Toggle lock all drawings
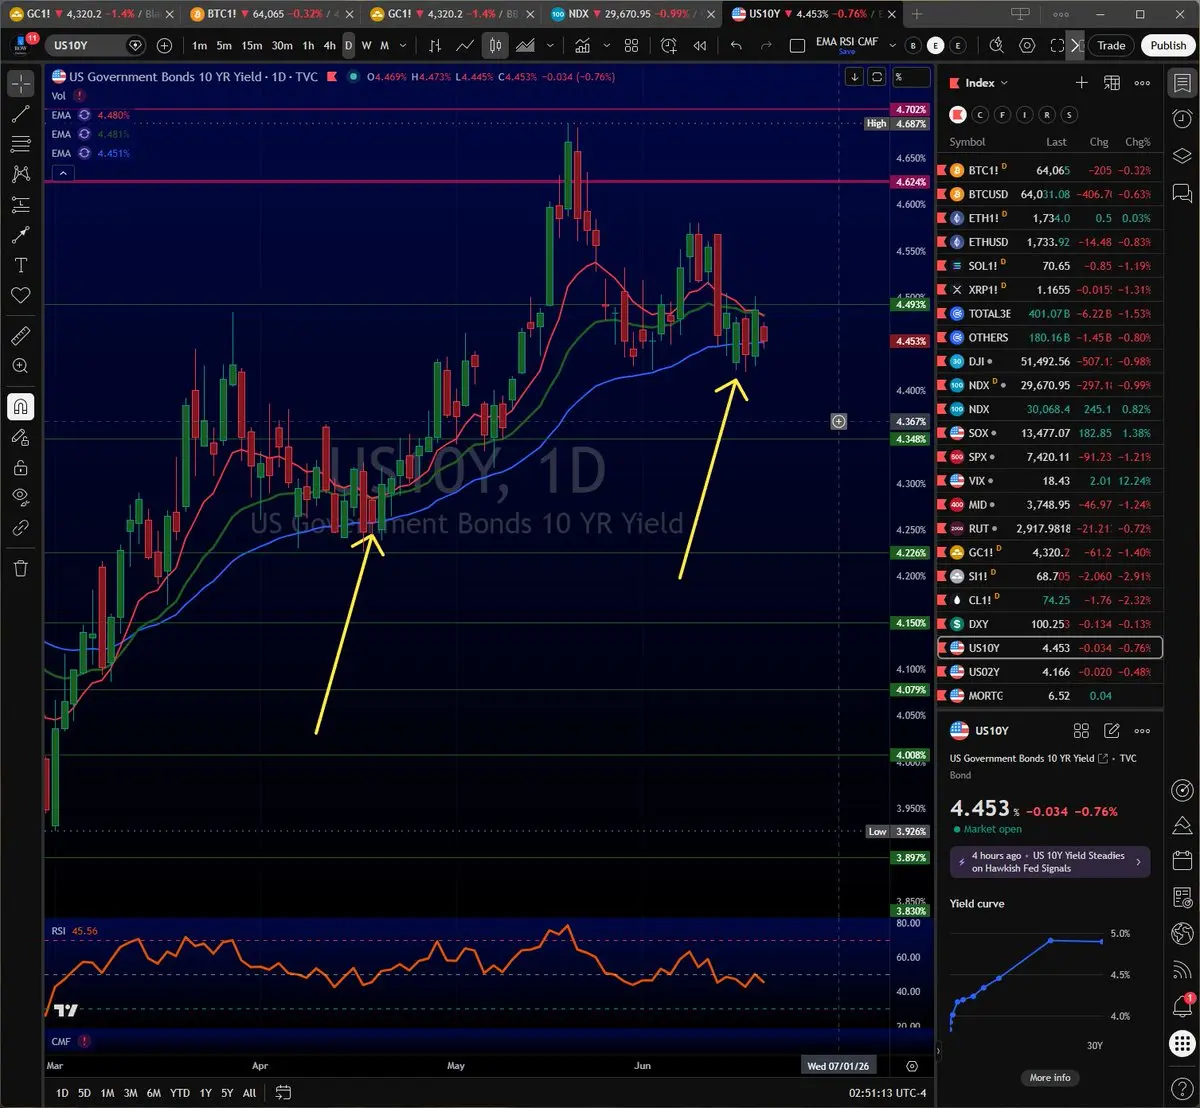This screenshot has height=1108, width=1200. (x=21, y=467)
